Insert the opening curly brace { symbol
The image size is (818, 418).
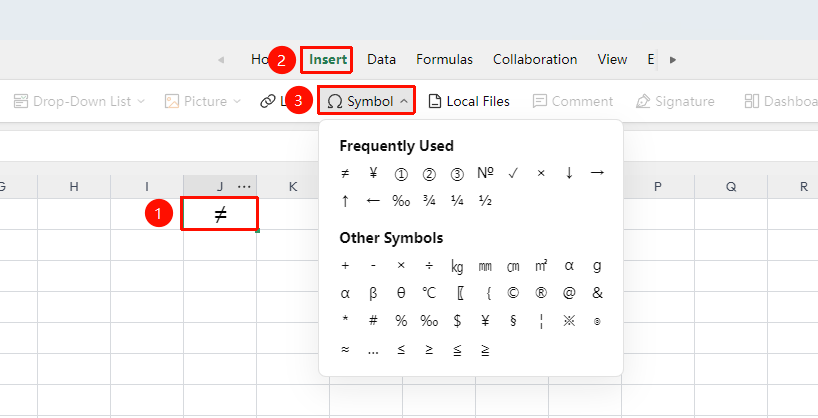pos(489,293)
